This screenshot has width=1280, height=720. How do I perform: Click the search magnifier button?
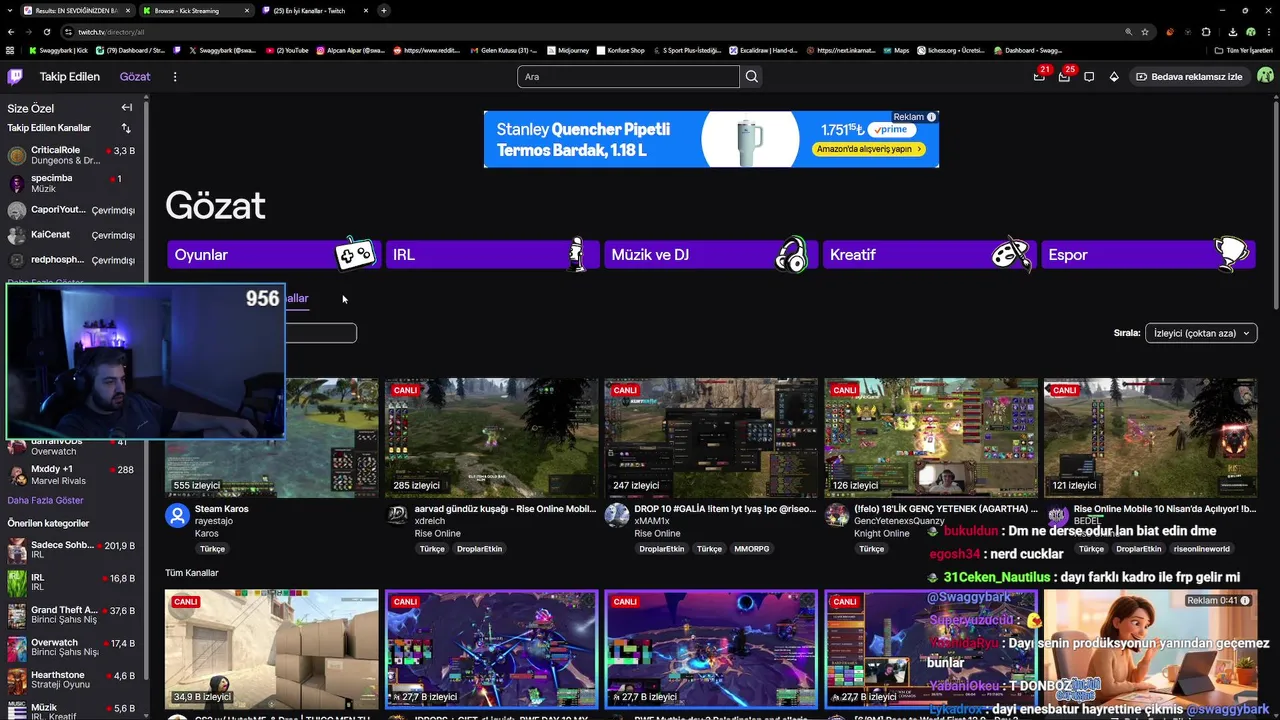pyautogui.click(x=752, y=76)
